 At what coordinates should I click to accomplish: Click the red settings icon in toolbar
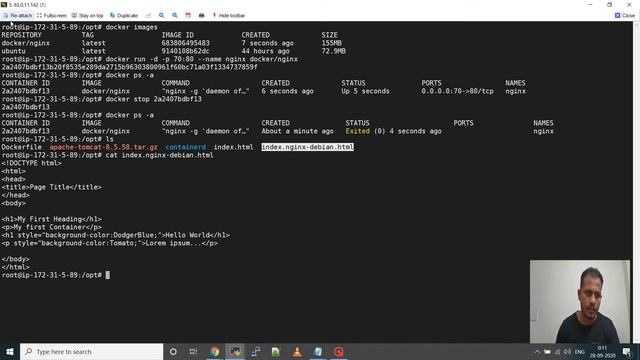(x=188, y=16)
